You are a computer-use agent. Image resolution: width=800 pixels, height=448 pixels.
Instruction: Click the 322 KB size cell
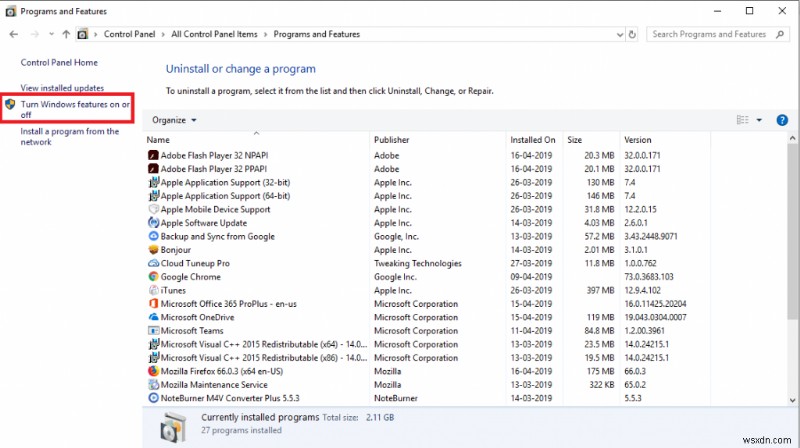point(602,385)
